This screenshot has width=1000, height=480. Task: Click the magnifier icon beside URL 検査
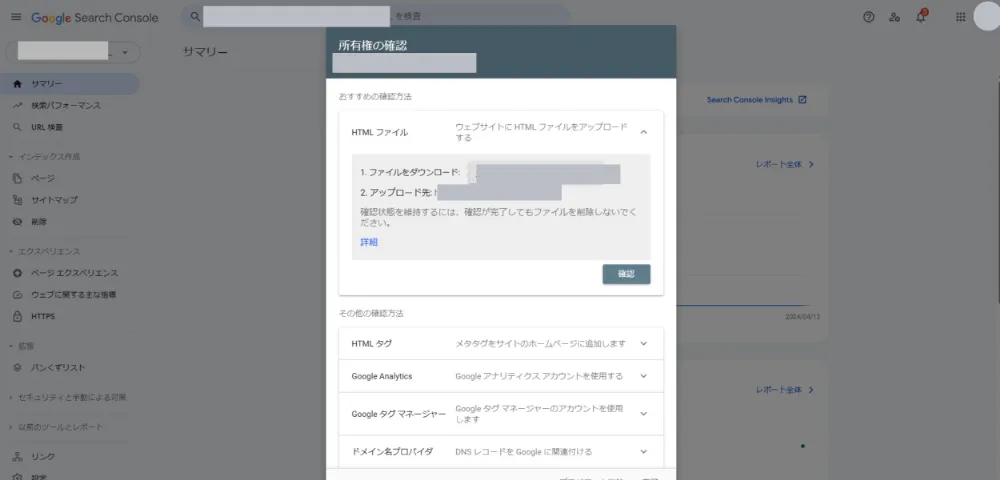tap(18, 127)
